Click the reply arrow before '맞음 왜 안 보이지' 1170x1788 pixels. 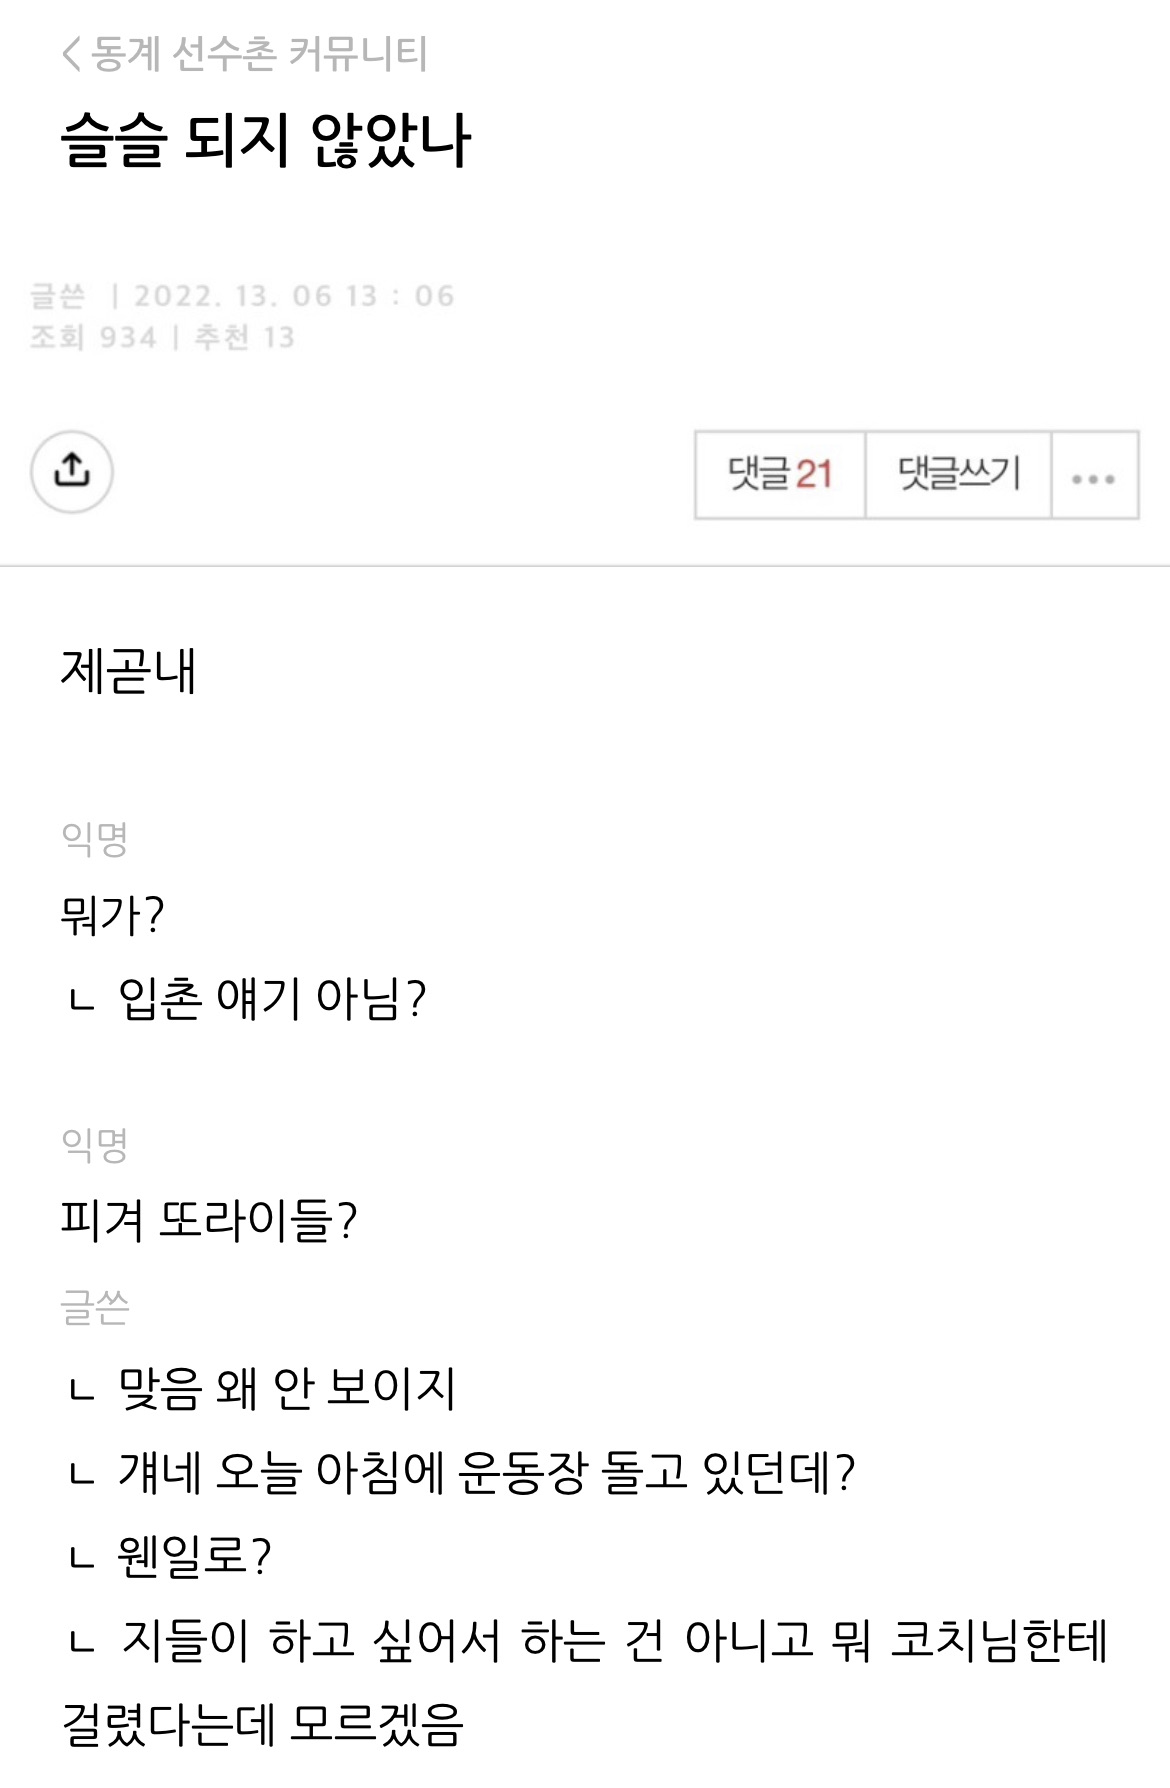click(81, 1389)
